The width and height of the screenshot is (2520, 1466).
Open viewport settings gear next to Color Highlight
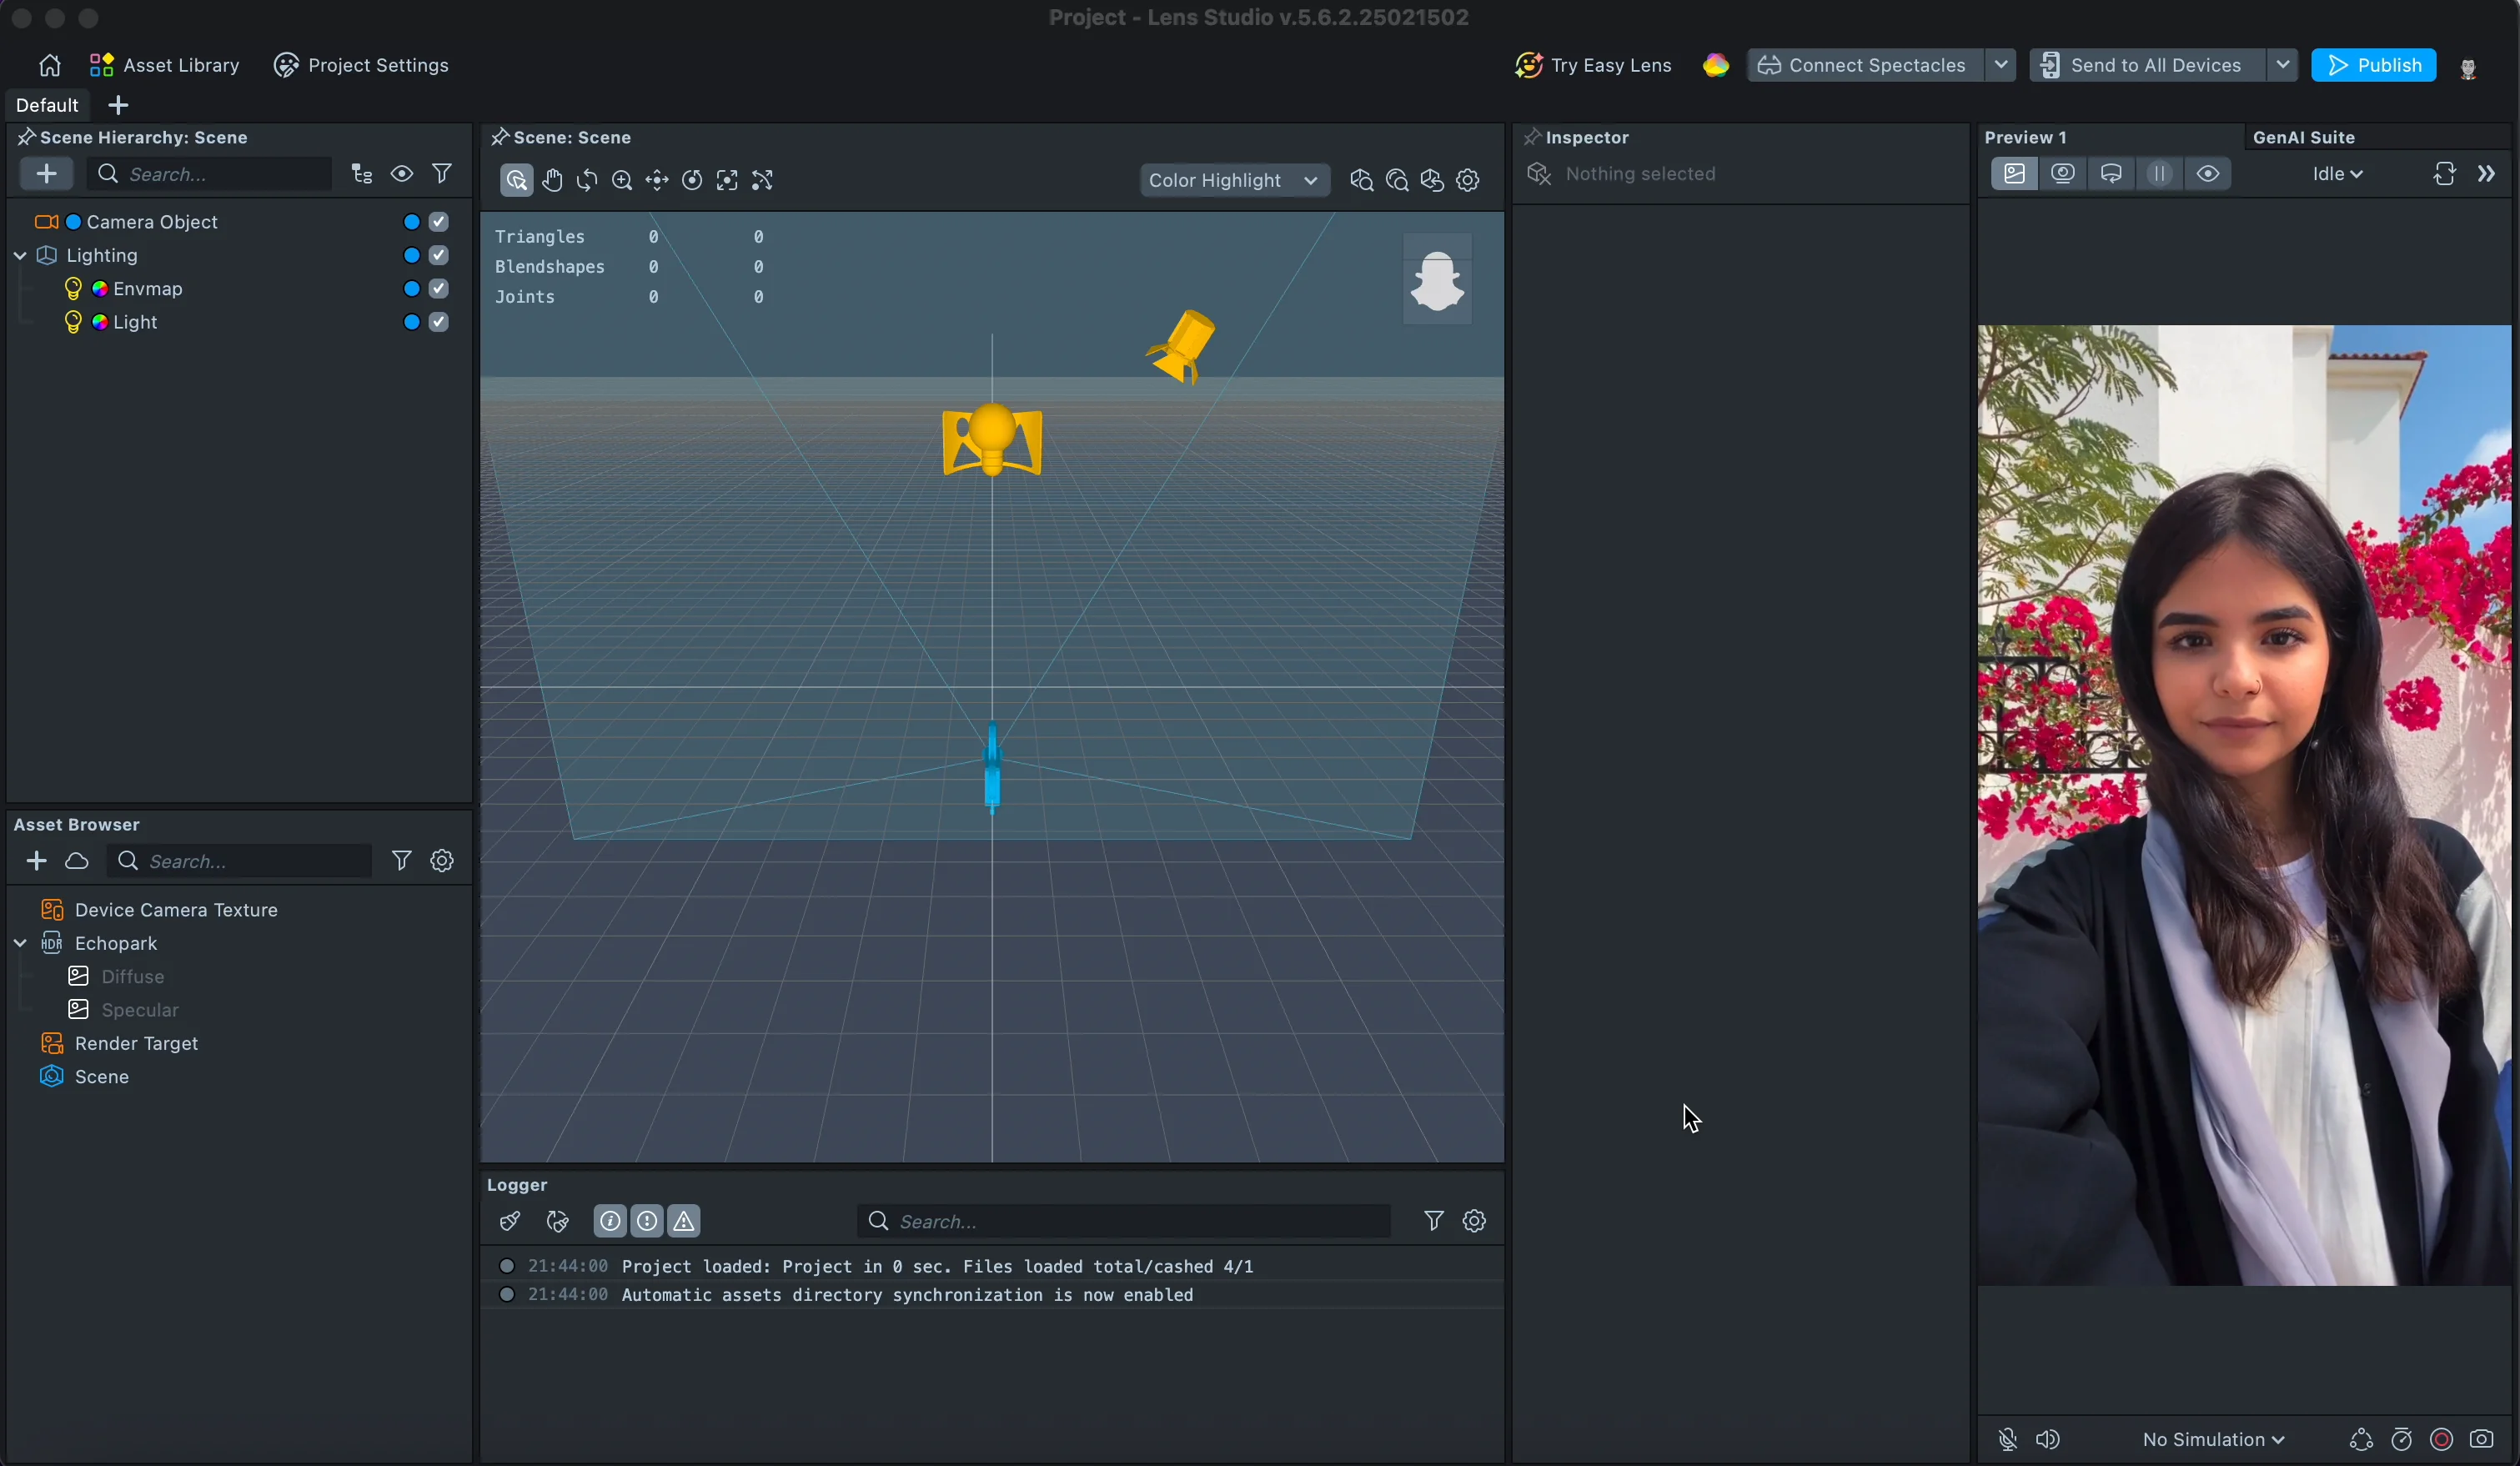pyautogui.click(x=1468, y=181)
